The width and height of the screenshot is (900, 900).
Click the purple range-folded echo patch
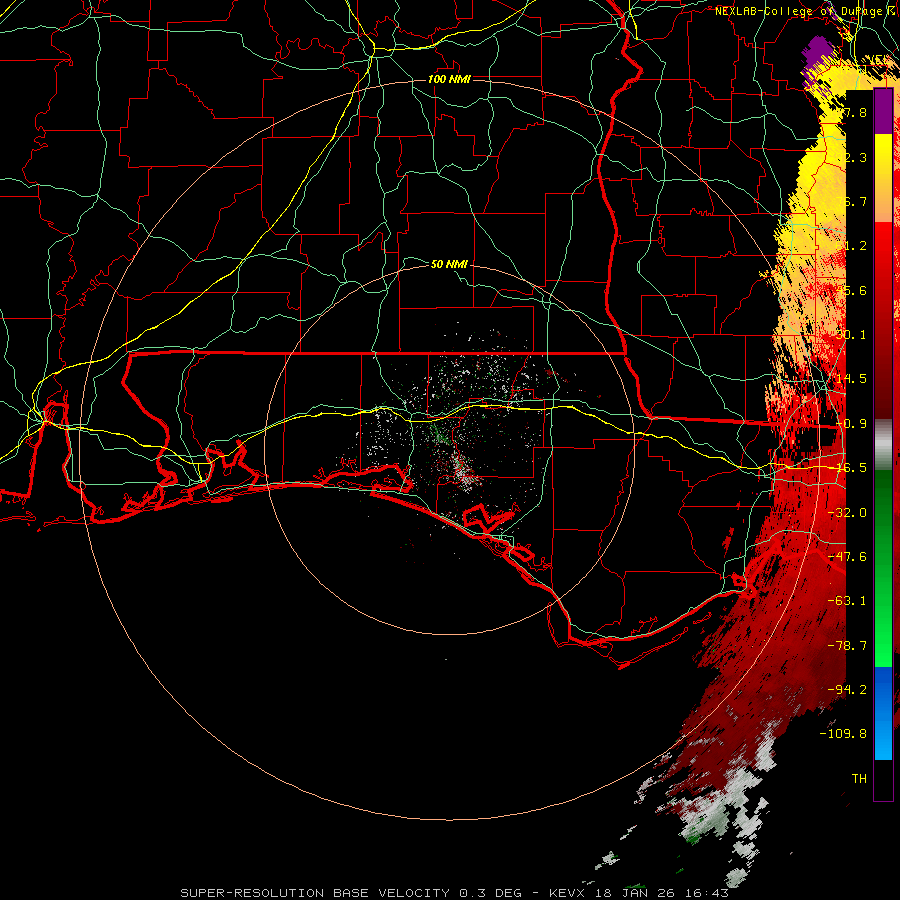point(818,57)
